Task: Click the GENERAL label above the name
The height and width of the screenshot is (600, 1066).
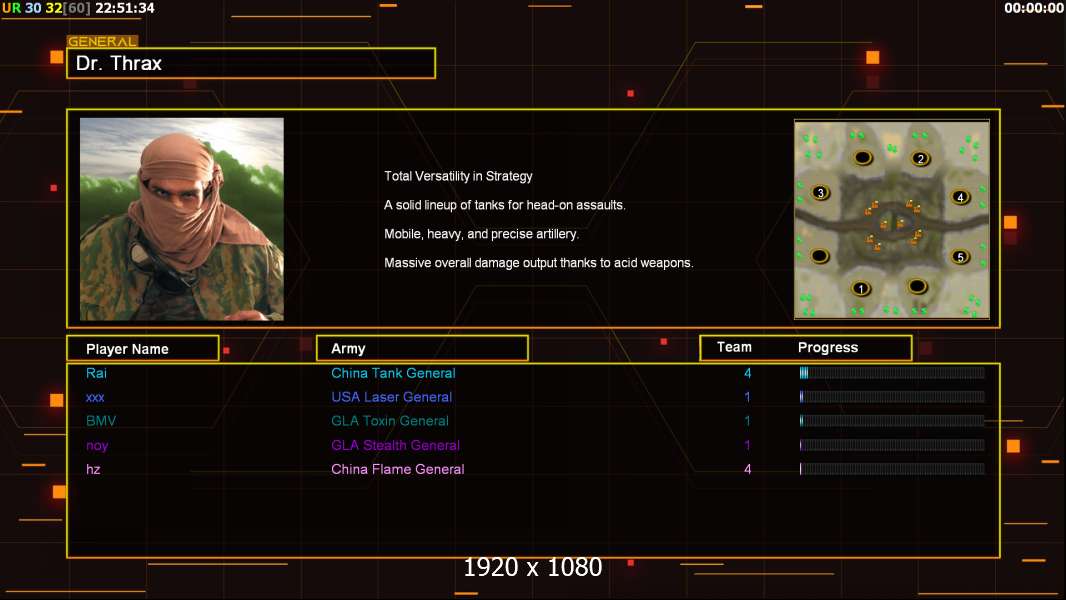Action: click(x=102, y=41)
